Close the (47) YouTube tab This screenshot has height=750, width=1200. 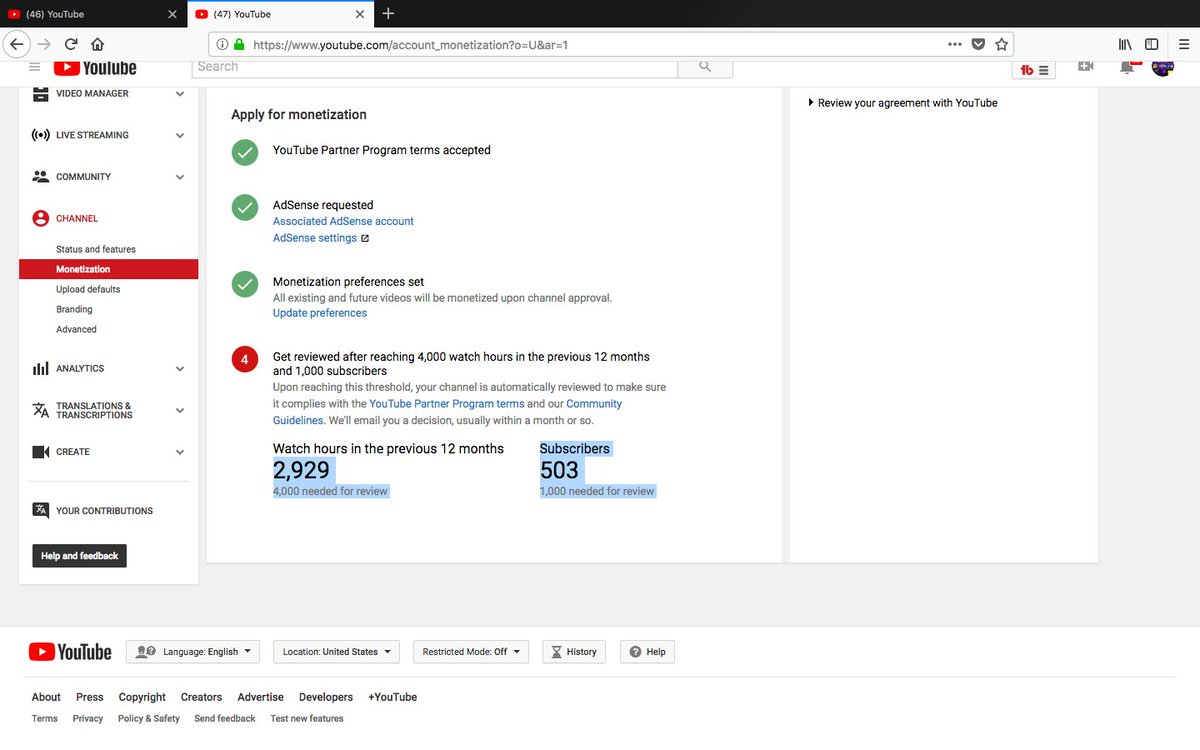(x=361, y=14)
